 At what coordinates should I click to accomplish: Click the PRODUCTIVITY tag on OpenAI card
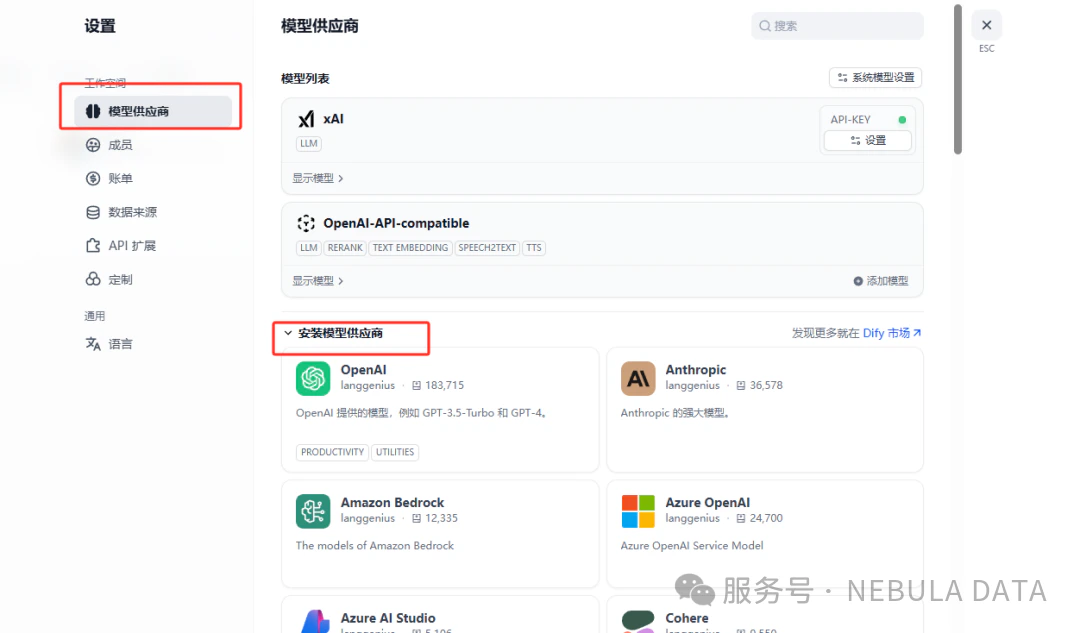click(x=332, y=453)
